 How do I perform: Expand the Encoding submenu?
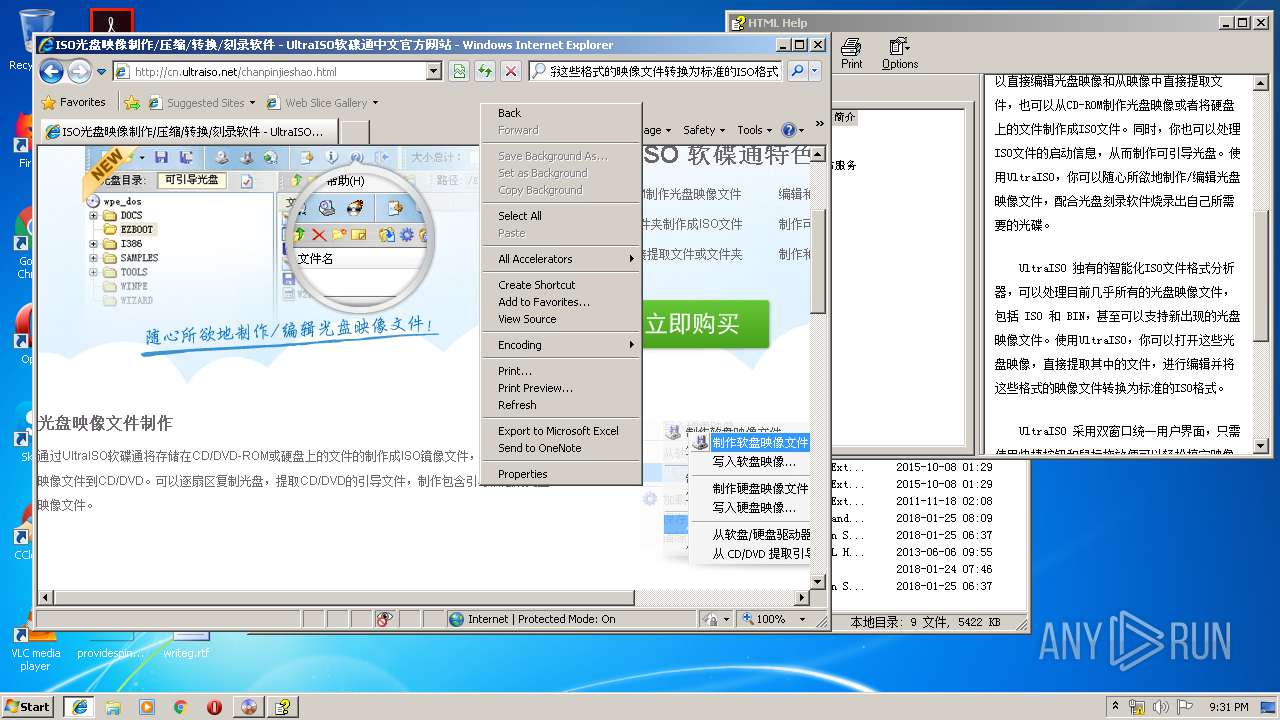point(561,345)
